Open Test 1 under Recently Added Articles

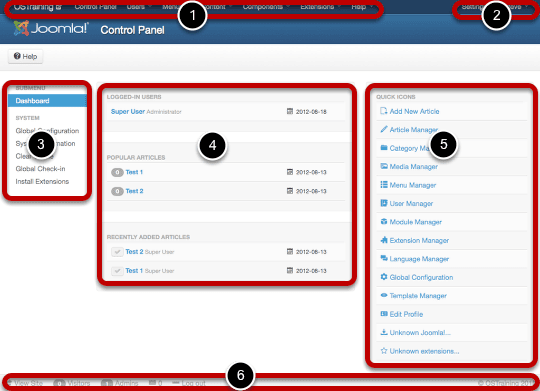[134, 270]
